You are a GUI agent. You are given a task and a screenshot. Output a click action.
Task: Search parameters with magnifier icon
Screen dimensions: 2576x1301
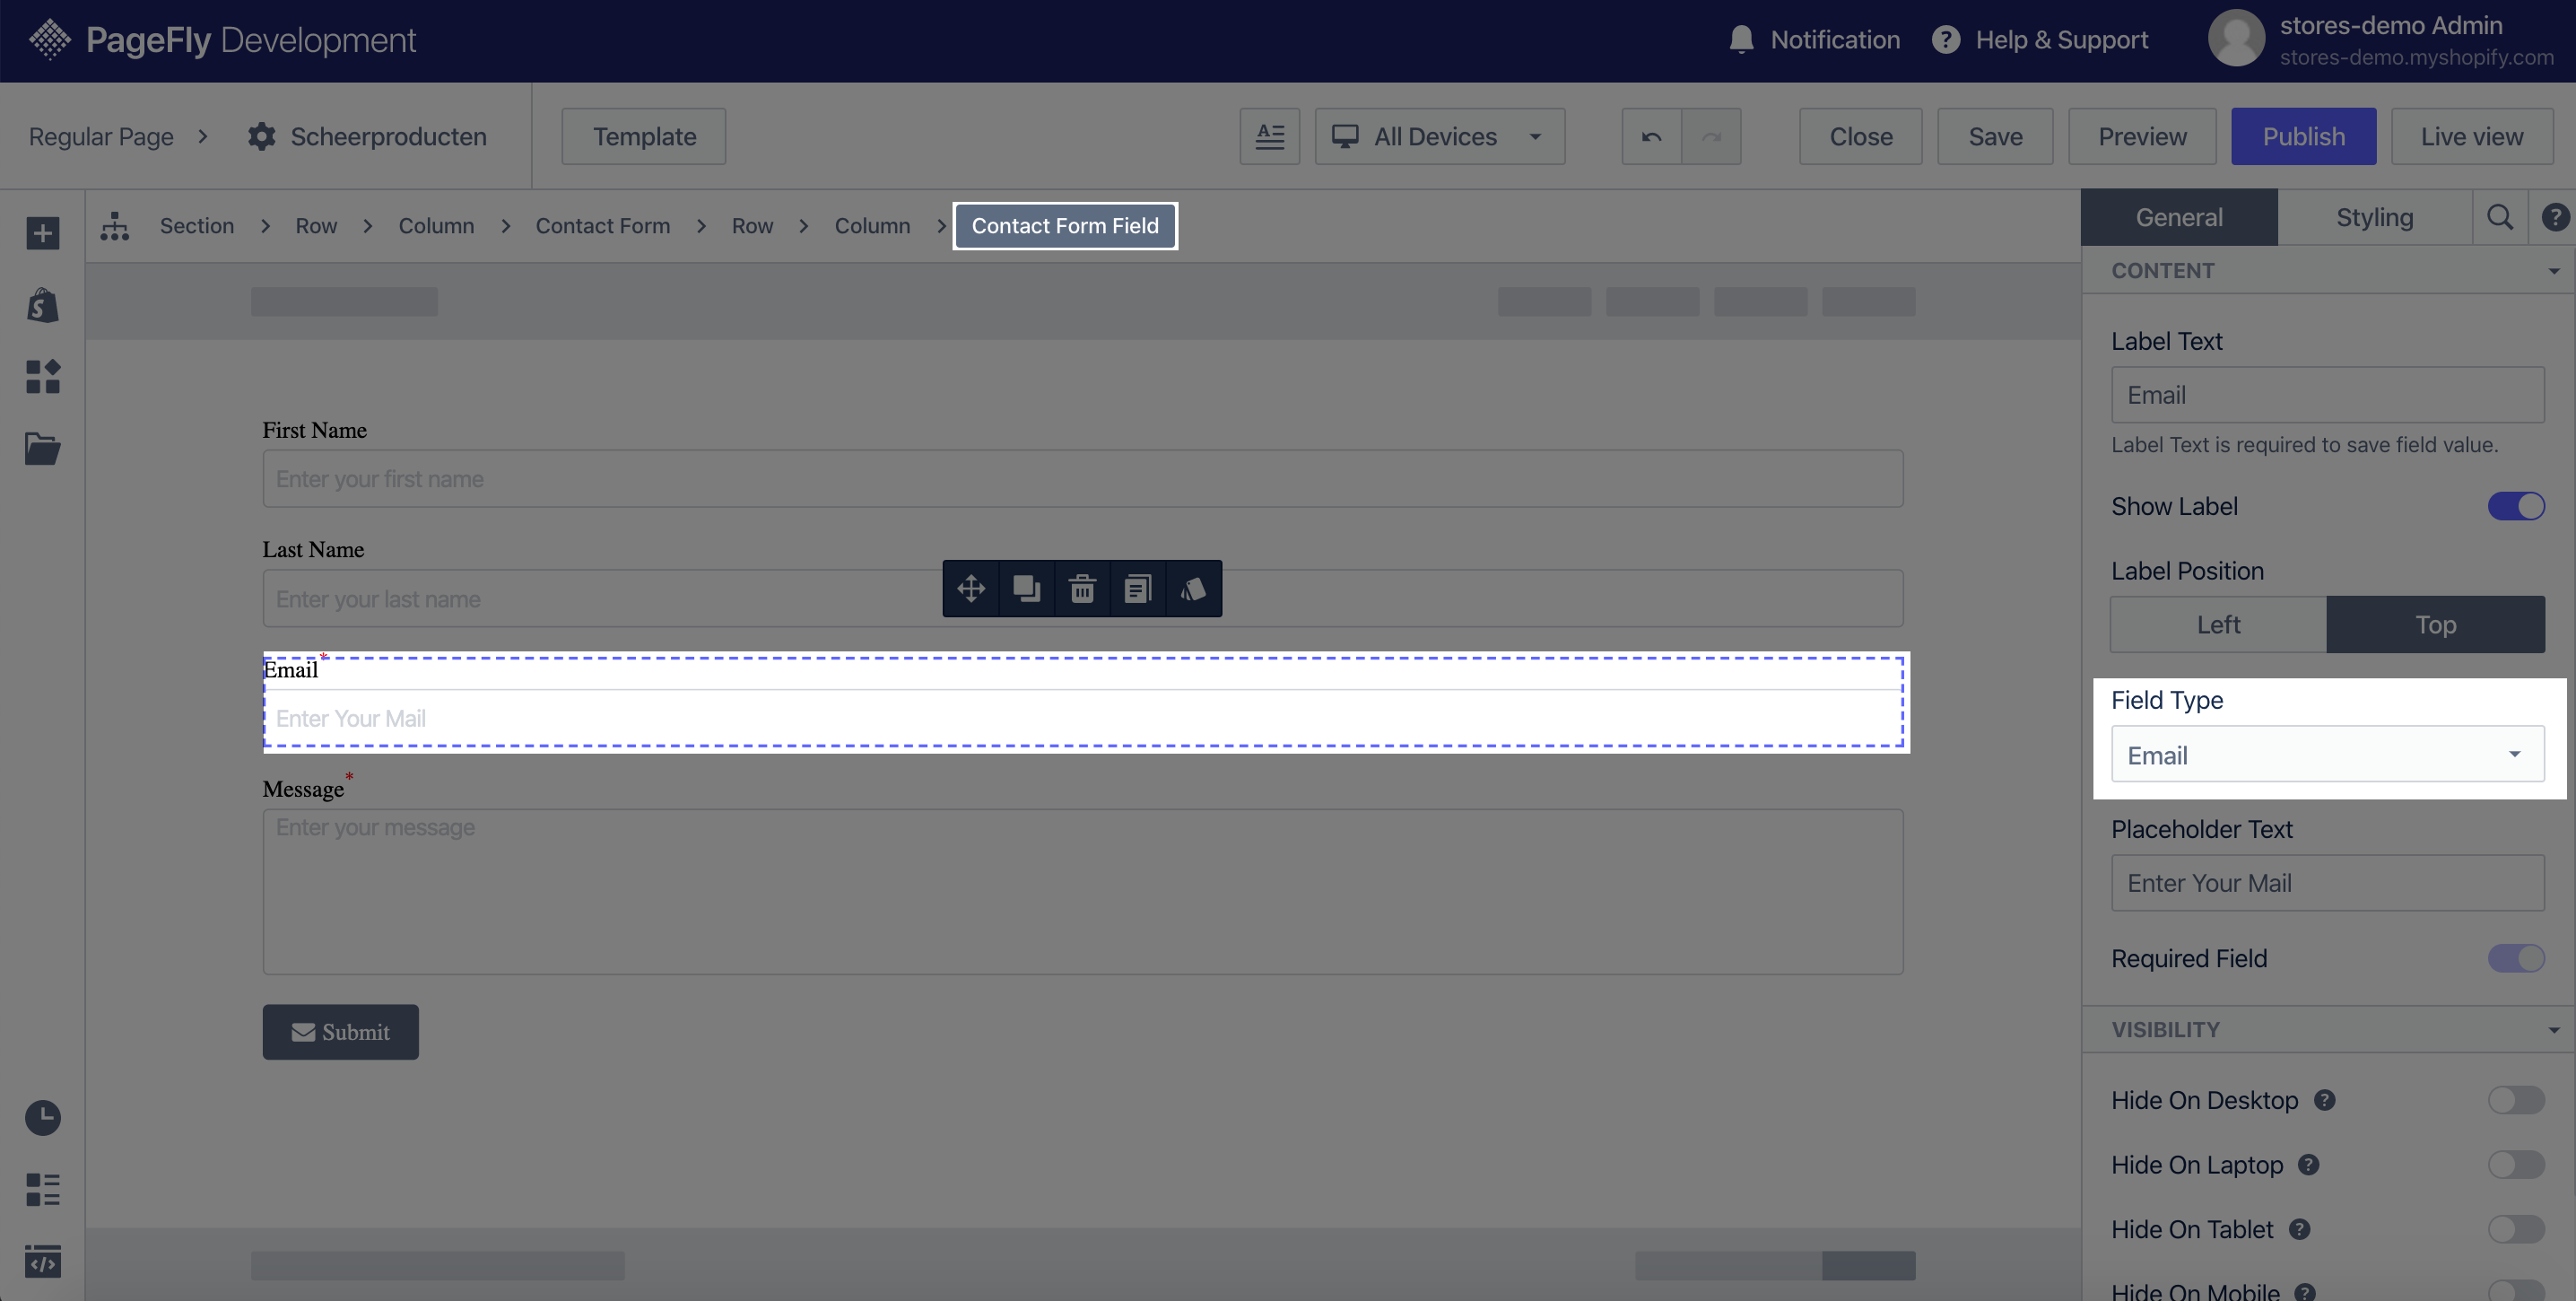point(2499,217)
